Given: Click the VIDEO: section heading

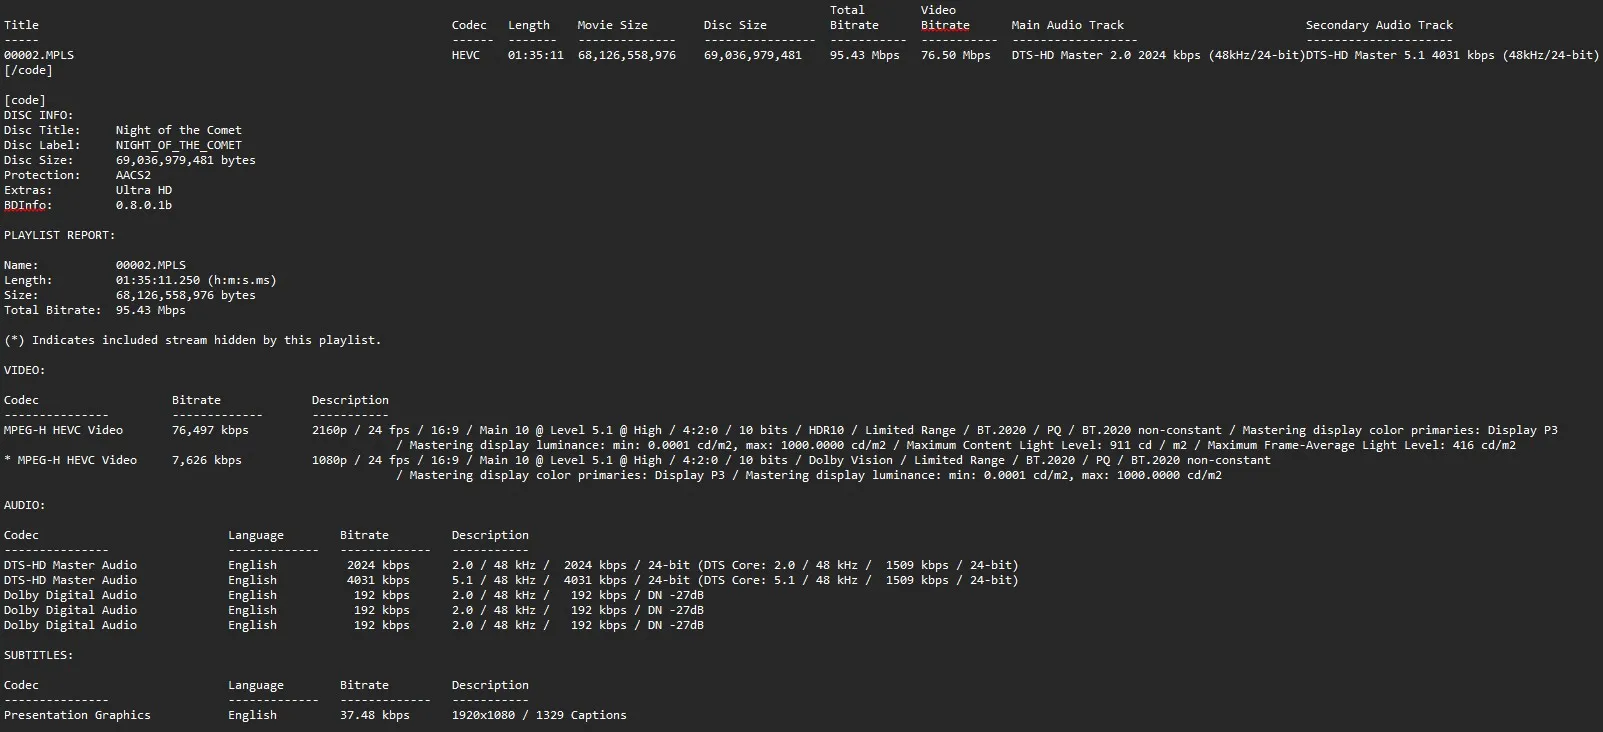Looking at the screenshot, I should pos(24,370).
